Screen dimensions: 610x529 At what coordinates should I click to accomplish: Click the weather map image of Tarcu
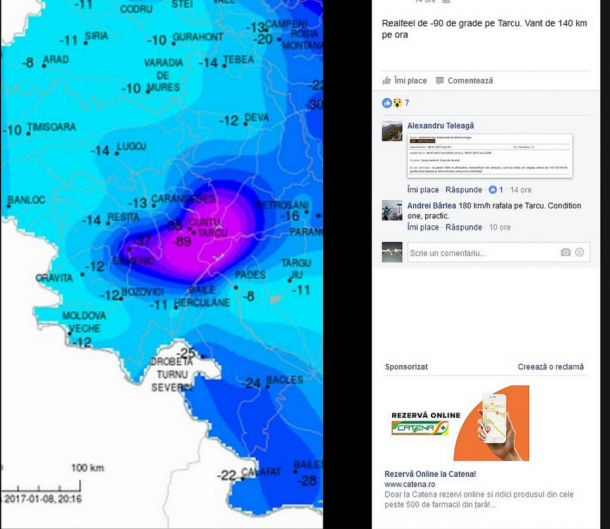[162, 250]
